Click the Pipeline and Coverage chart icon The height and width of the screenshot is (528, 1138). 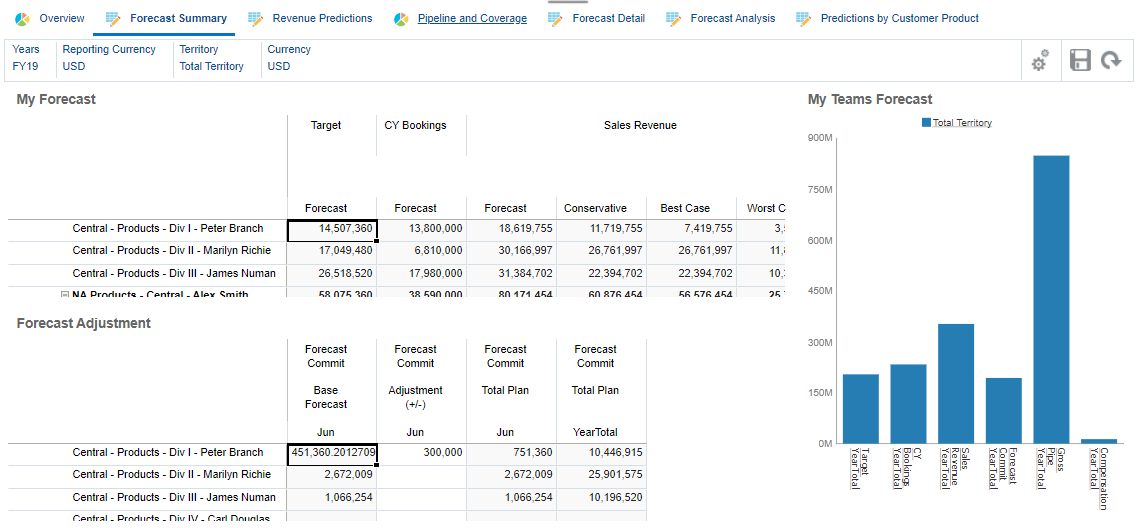[401, 19]
